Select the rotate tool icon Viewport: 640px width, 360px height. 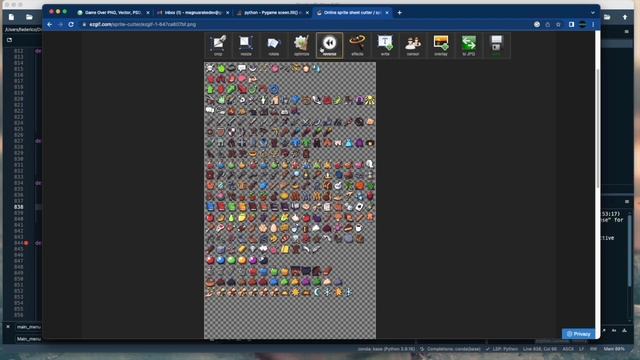tap(273, 45)
